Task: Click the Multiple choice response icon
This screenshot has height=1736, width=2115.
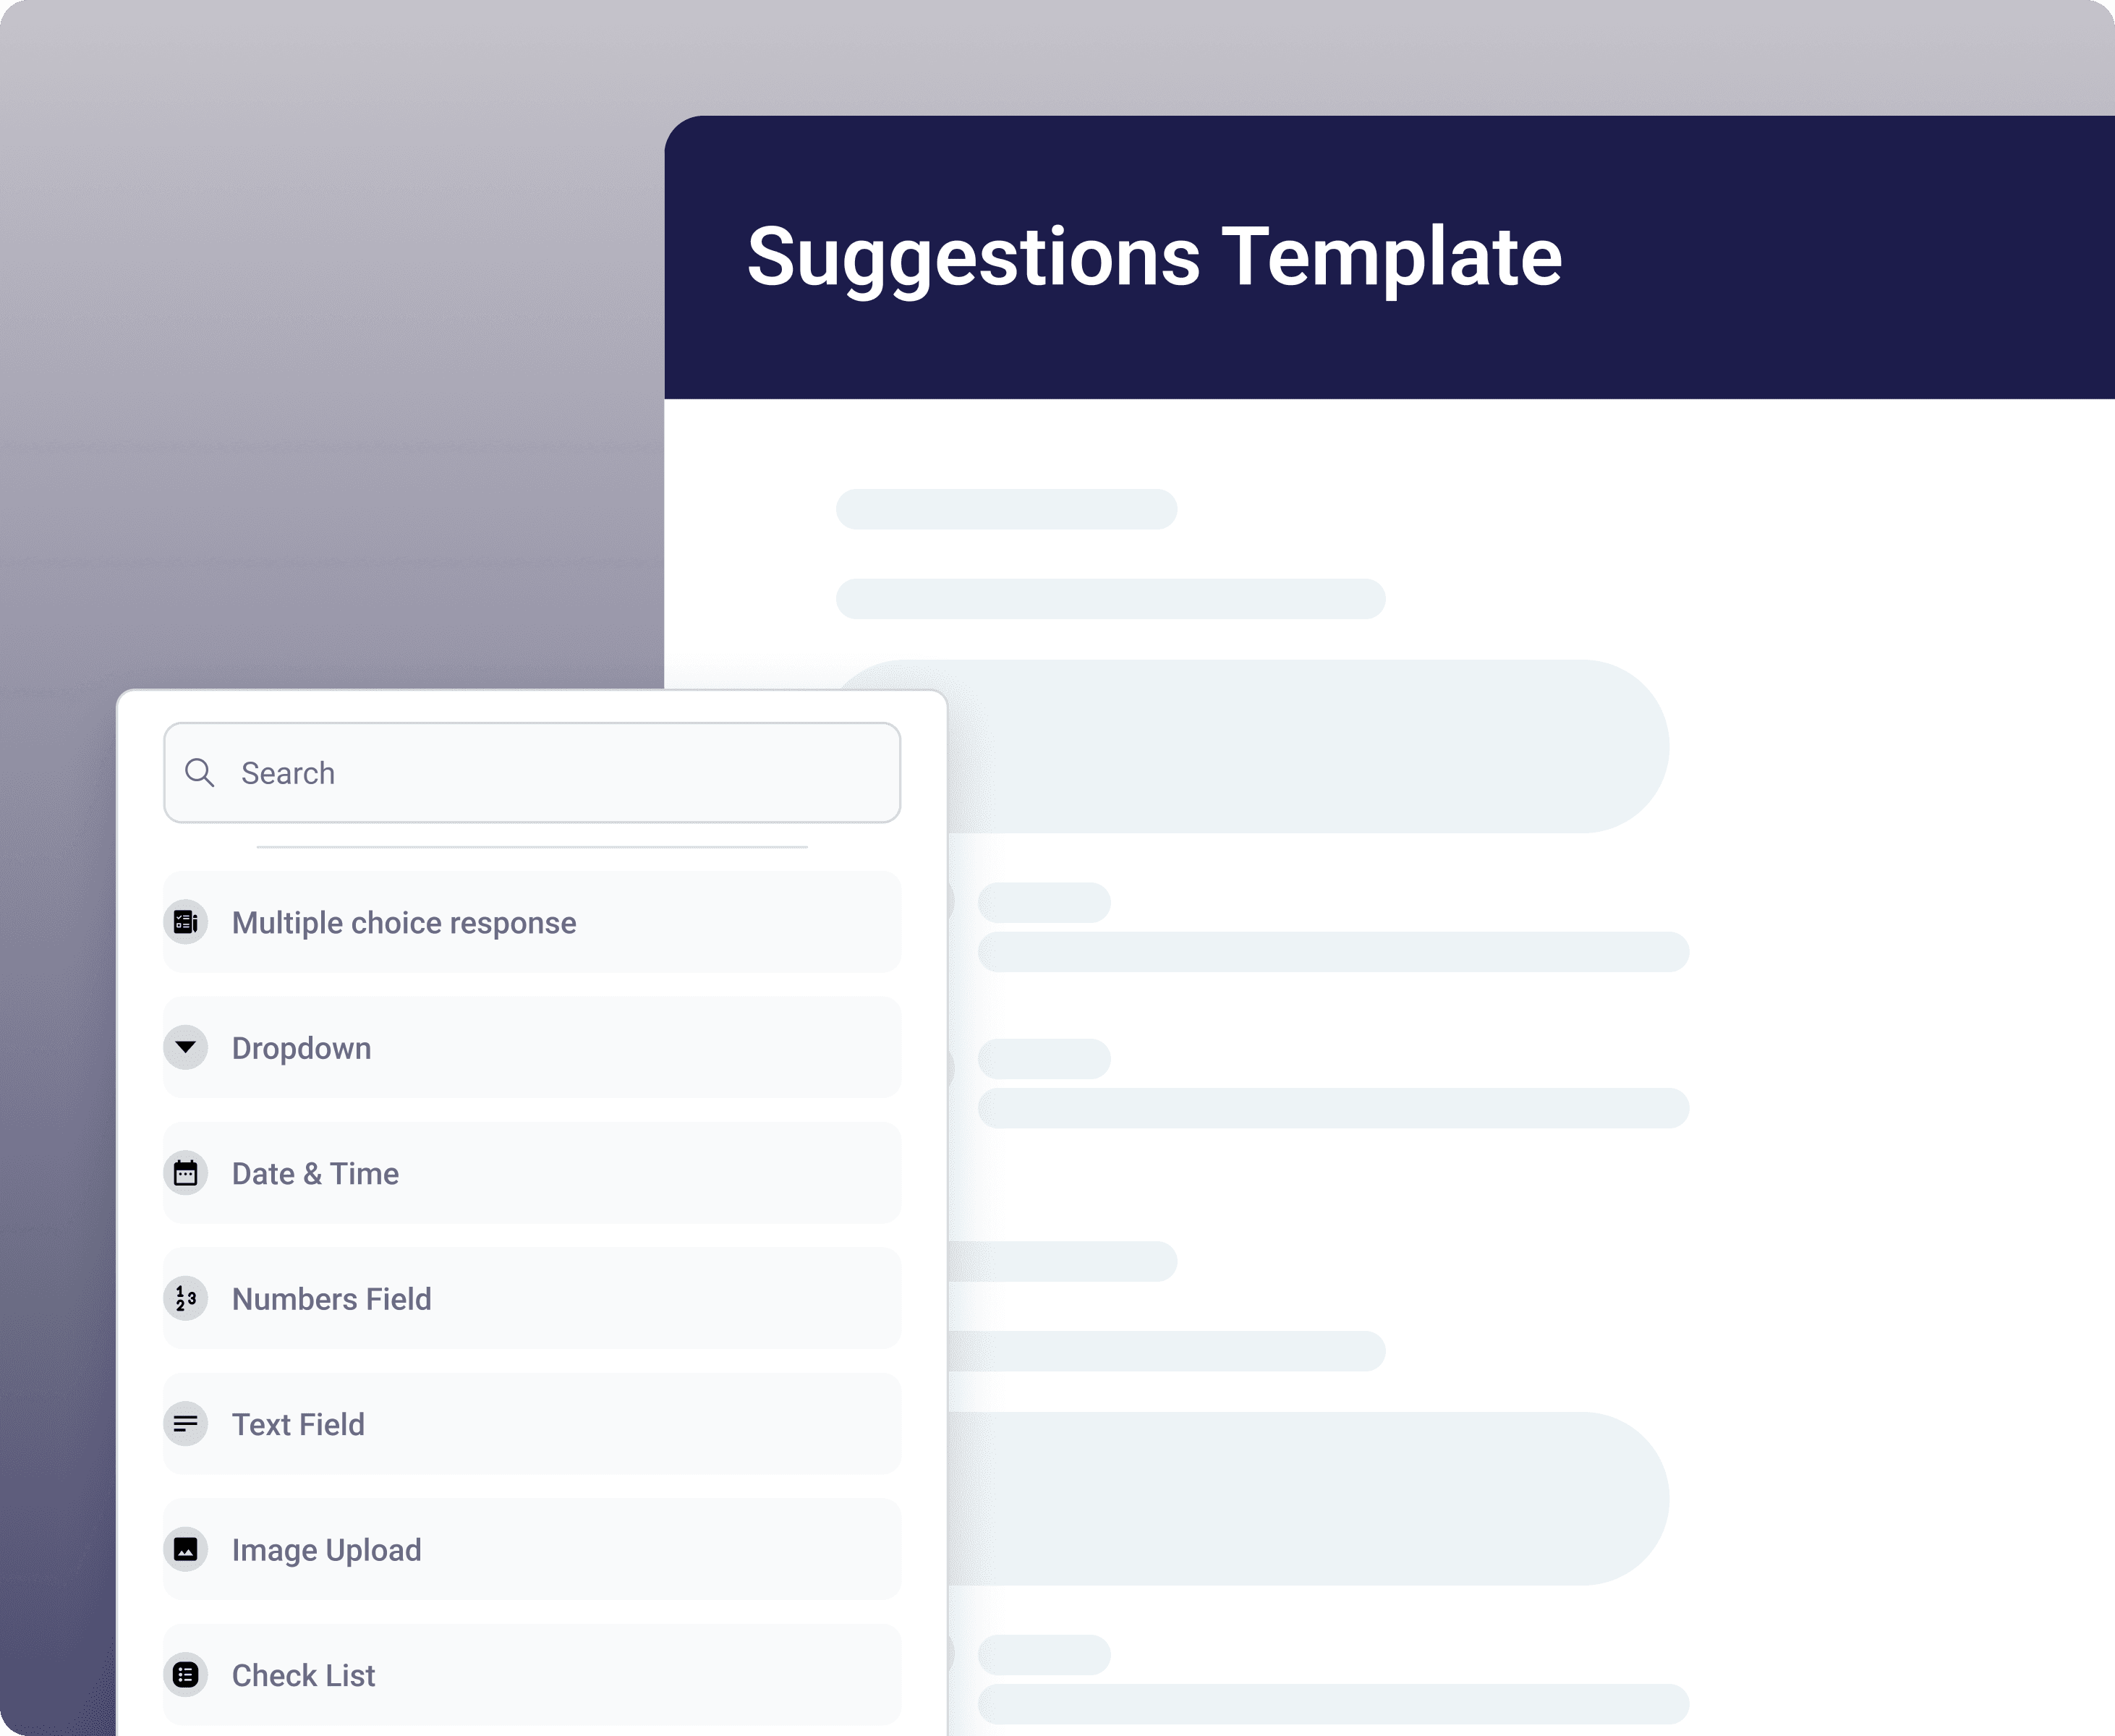Action: [186, 922]
